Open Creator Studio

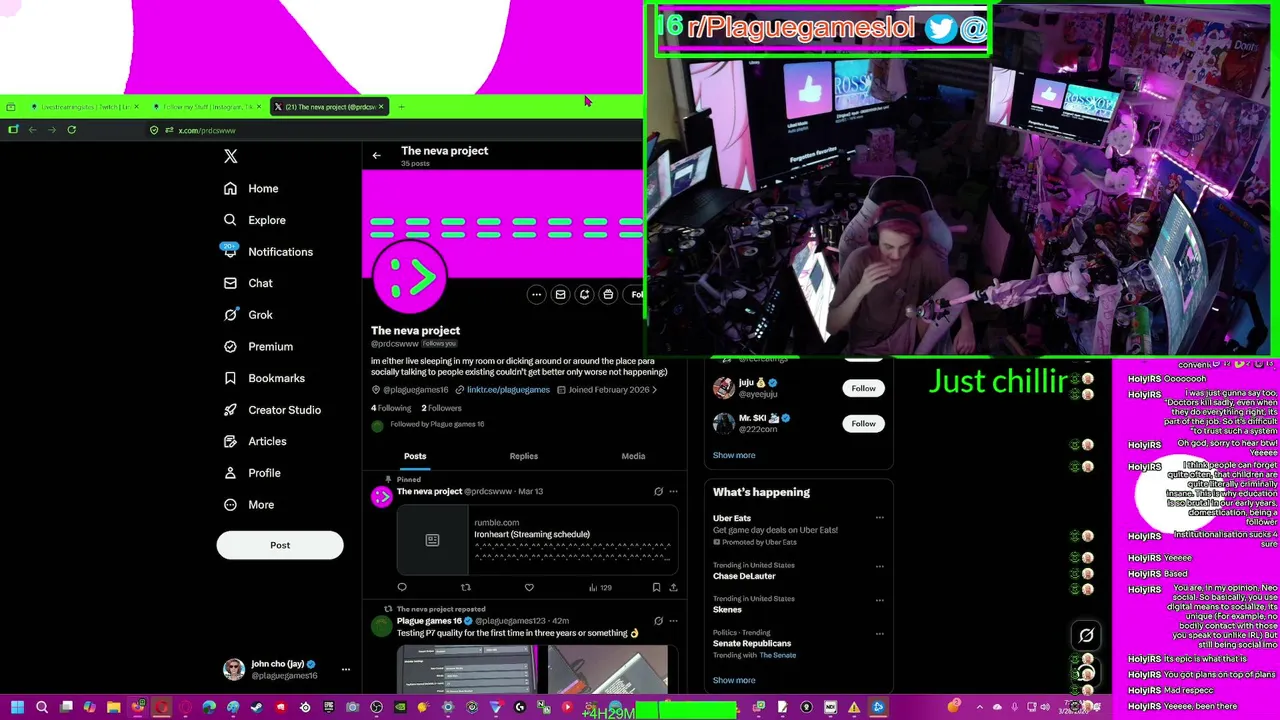click(272, 410)
